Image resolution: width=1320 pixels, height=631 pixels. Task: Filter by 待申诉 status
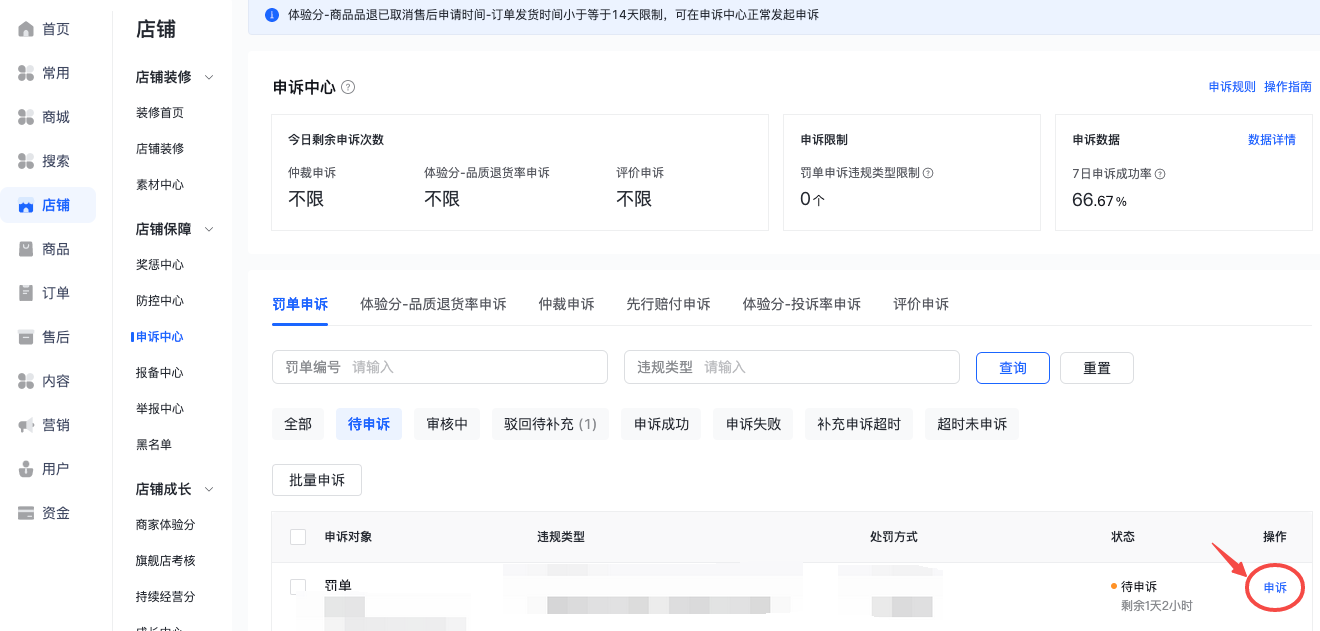click(x=368, y=424)
